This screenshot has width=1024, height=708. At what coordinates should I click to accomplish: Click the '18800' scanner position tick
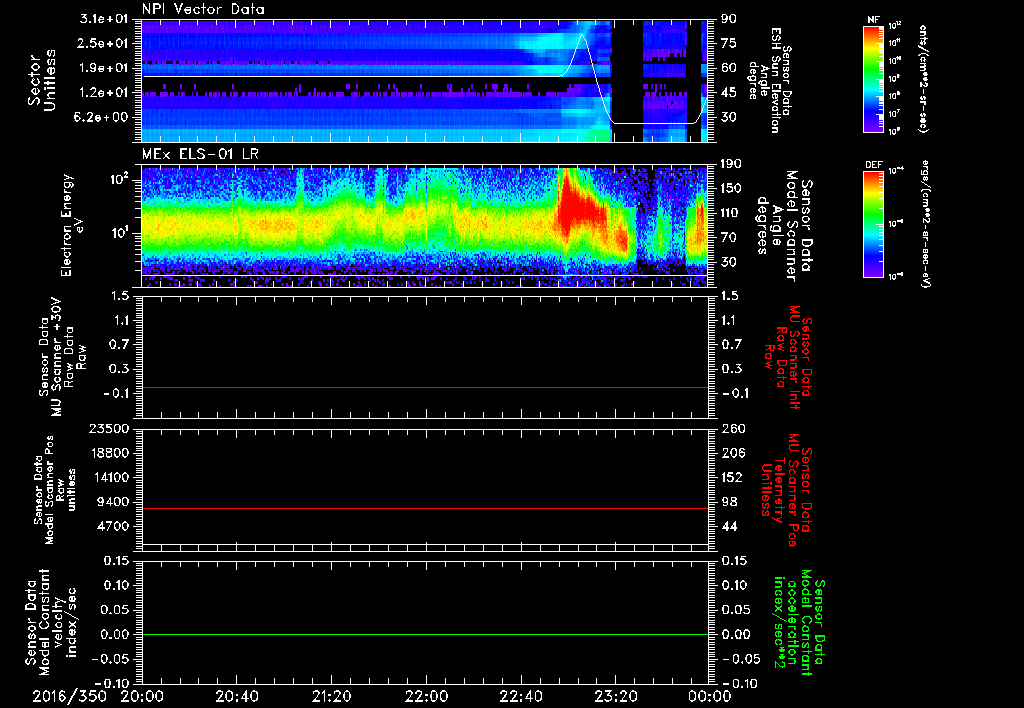[109, 453]
